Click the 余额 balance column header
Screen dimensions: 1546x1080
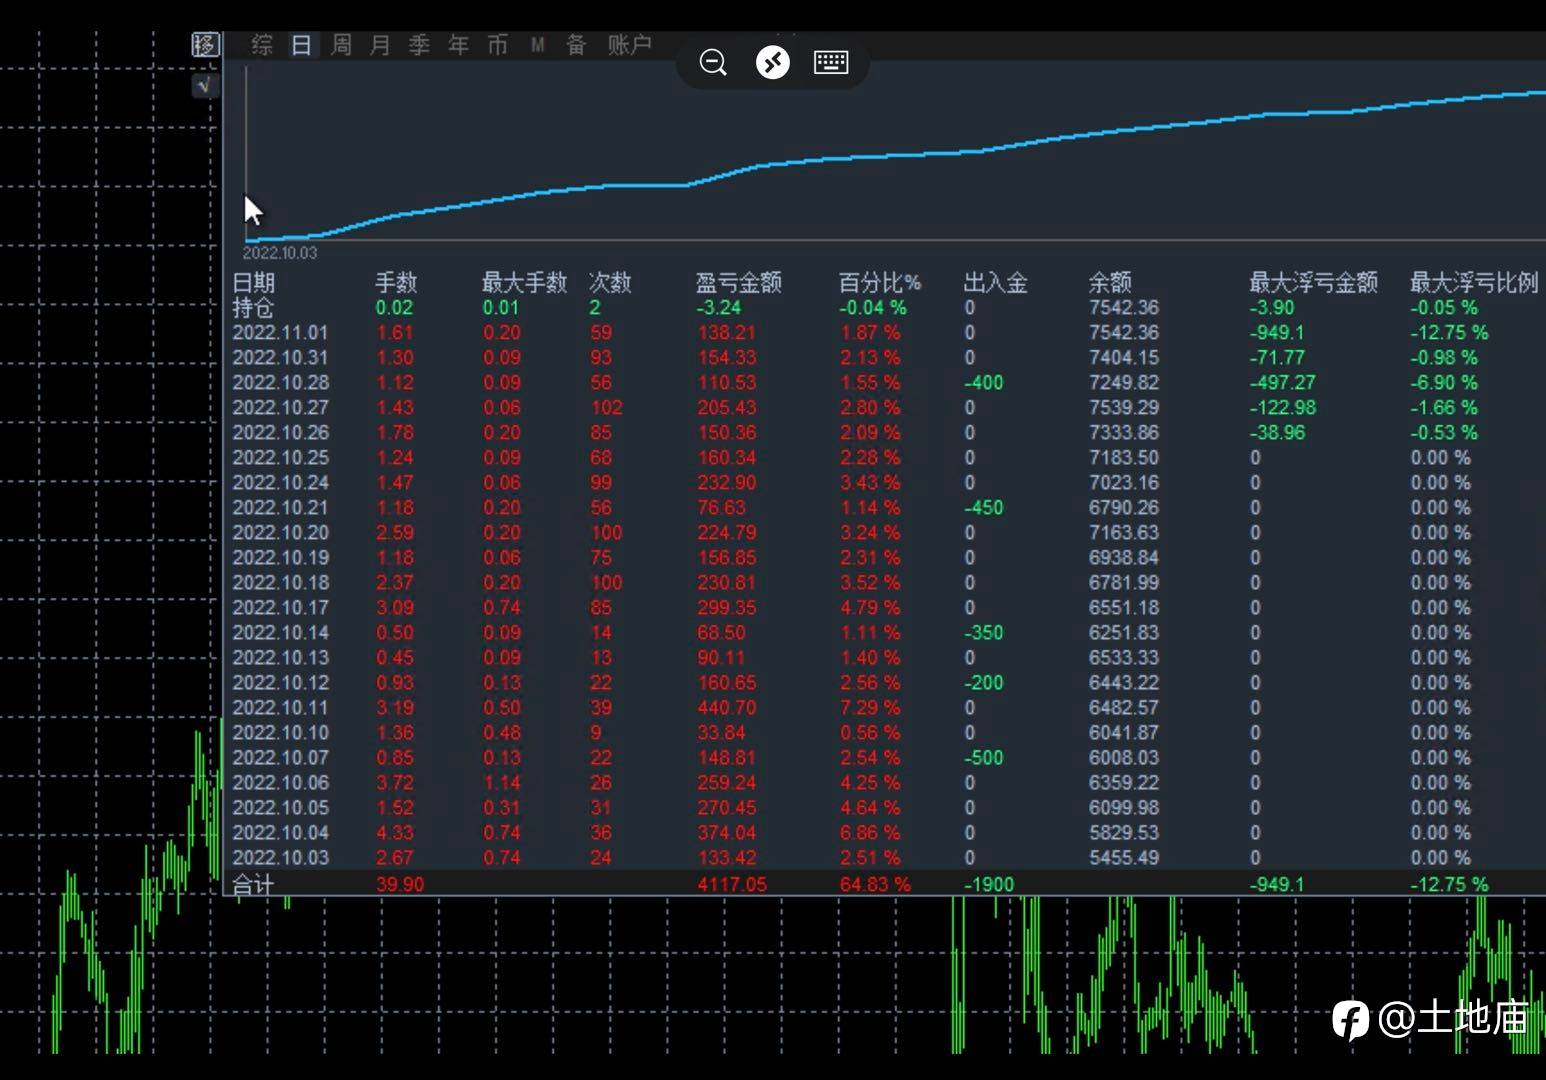click(1110, 282)
